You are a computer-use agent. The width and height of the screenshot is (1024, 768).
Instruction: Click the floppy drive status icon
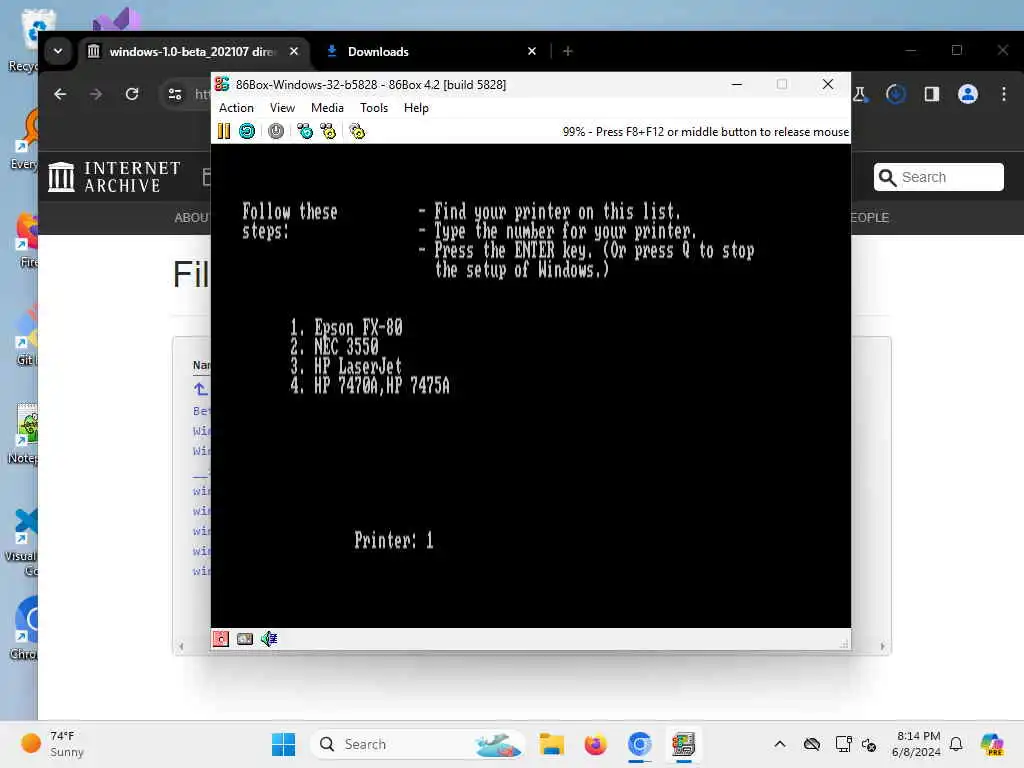(221, 639)
